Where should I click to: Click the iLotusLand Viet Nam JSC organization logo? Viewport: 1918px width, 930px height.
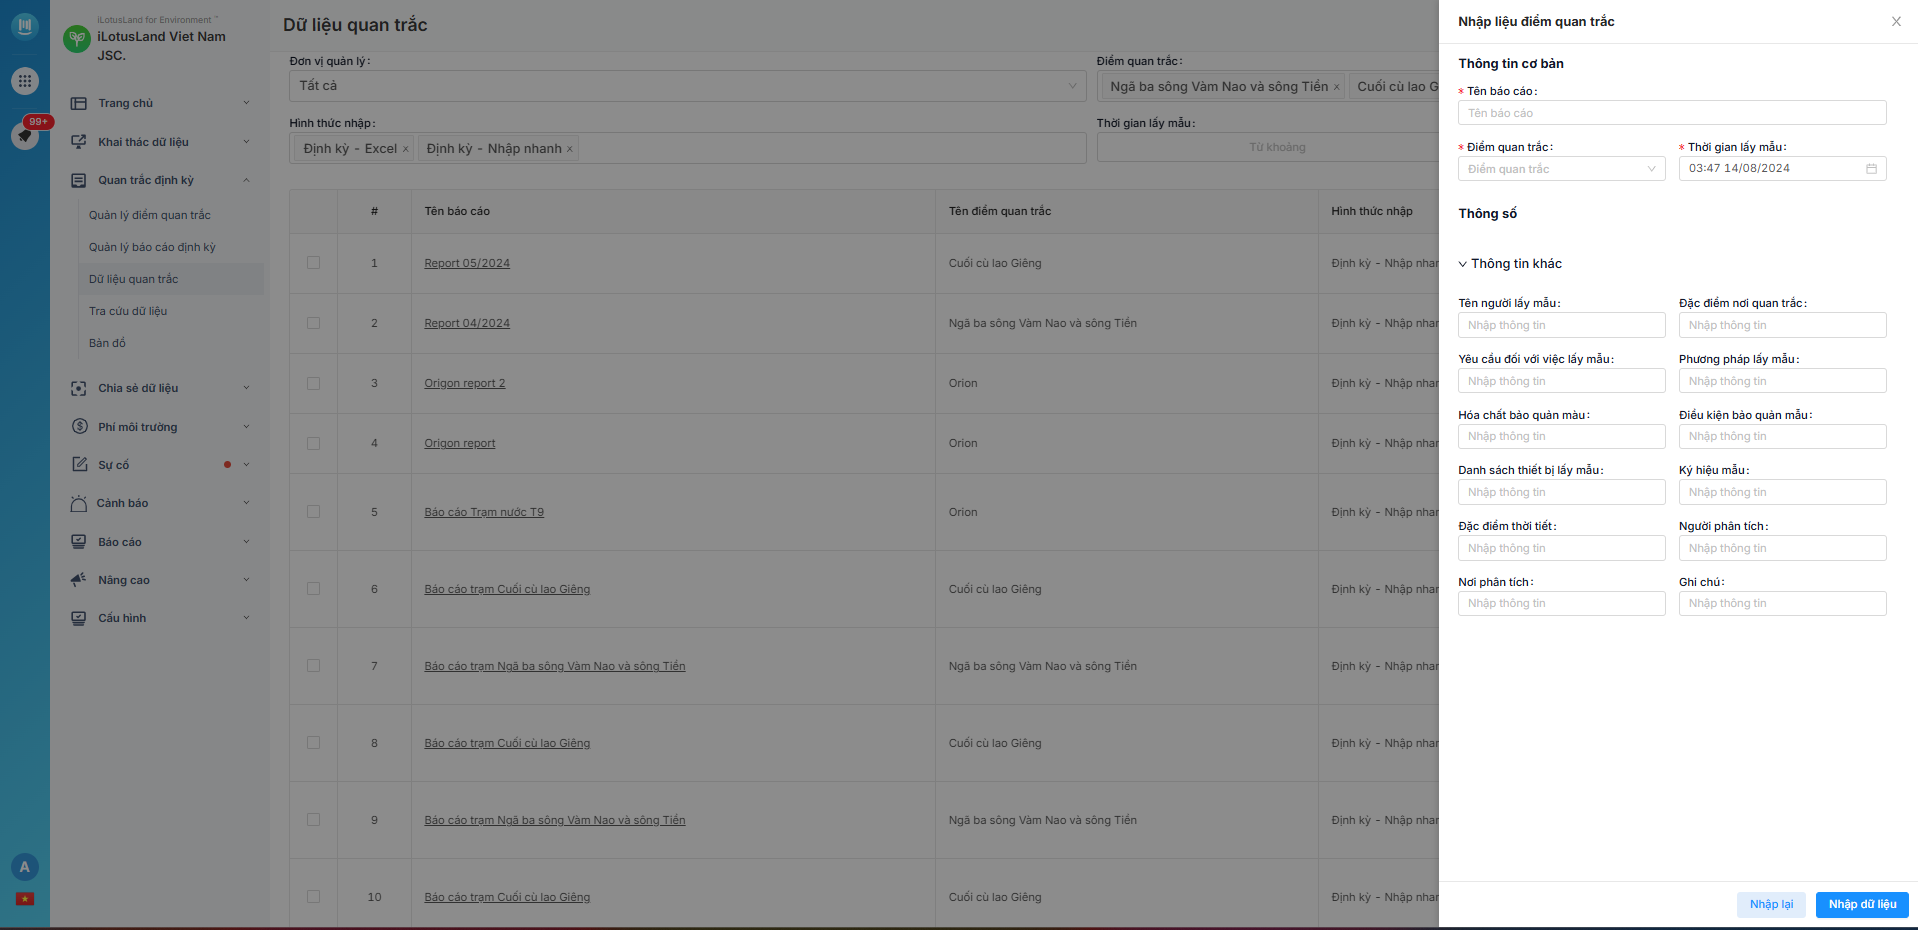(77, 39)
